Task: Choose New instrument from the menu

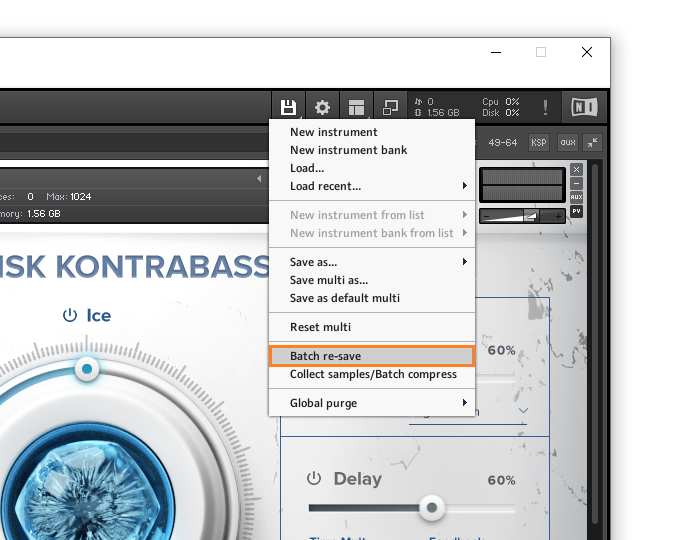Action: 372,132
